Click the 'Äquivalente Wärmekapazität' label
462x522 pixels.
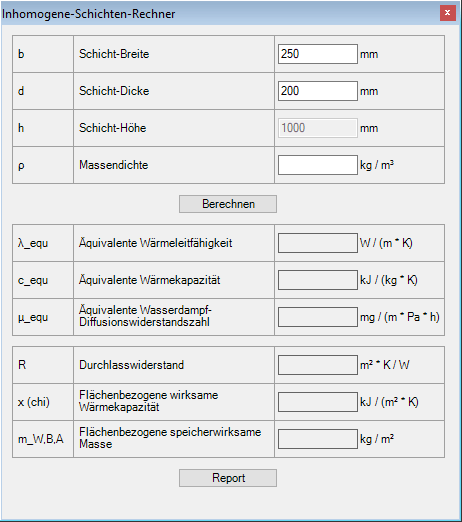point(150,280)
